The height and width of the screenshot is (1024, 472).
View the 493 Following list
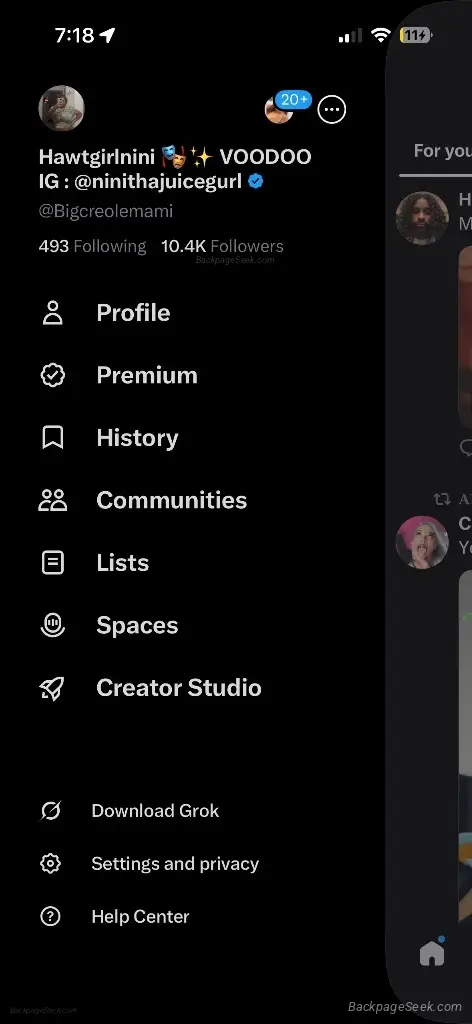92,246
